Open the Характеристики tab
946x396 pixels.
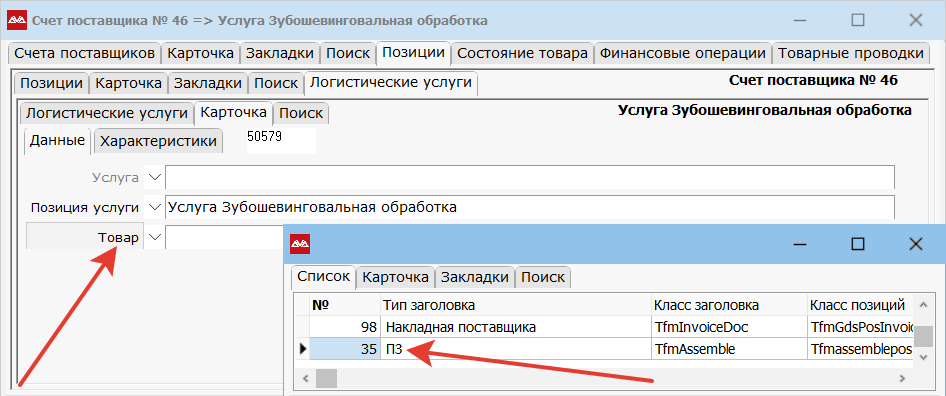coord(158,141)
